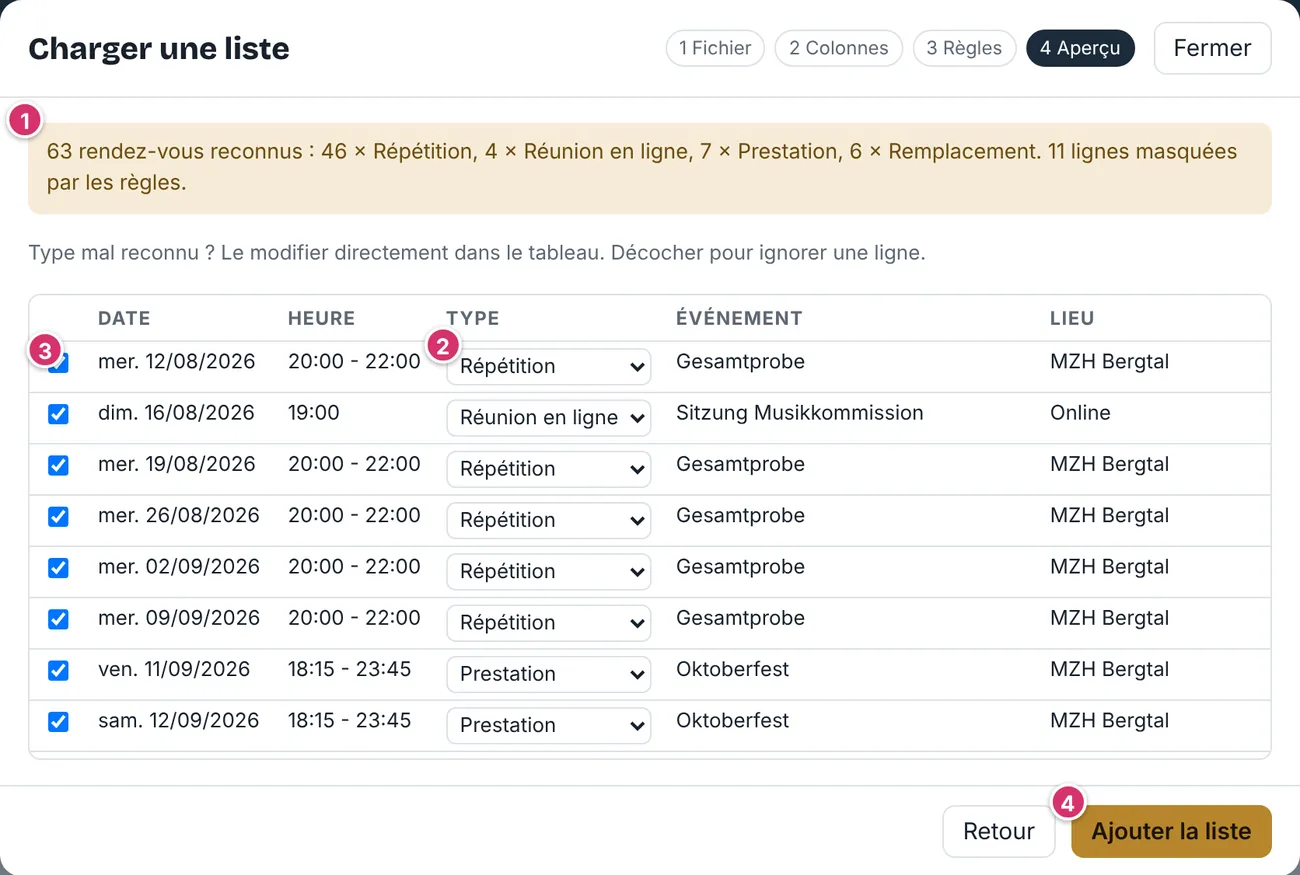Uncheck the mer. 19/08/2026 row checkbox
This screenshot has width=1300, height=875.
tap(59, 465)
